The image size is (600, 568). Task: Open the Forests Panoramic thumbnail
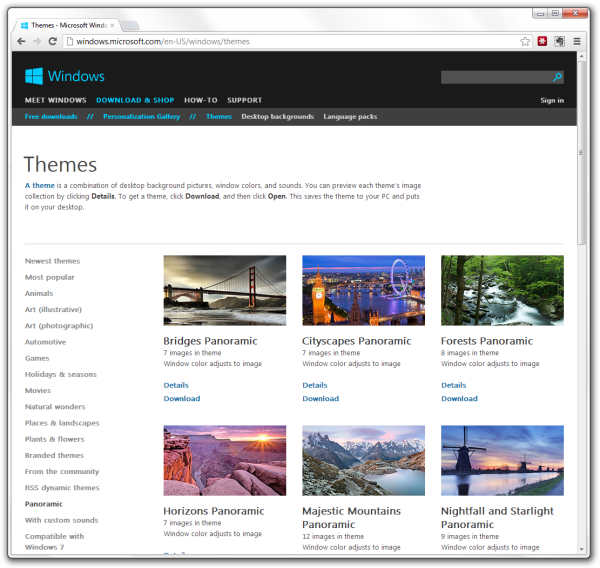pos(502,291)
